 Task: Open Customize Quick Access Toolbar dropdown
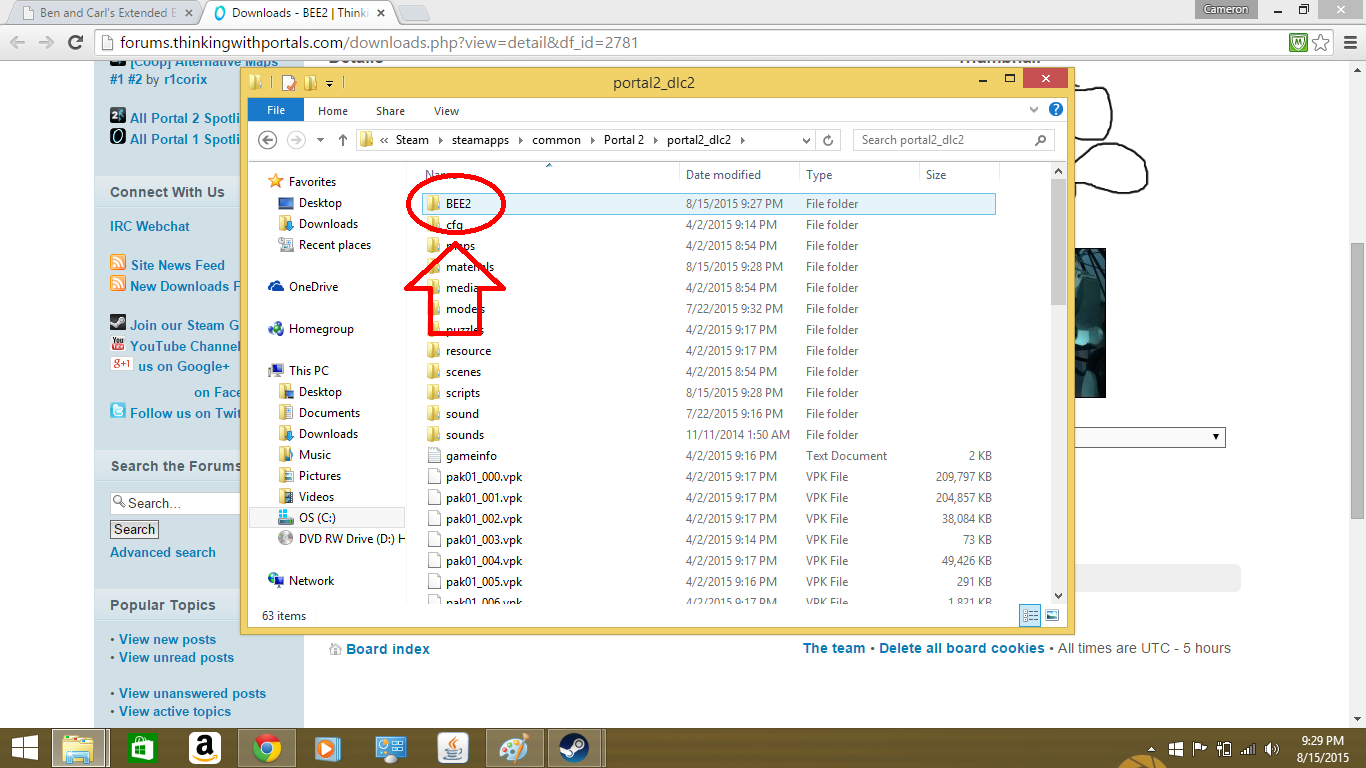[330, 83]
